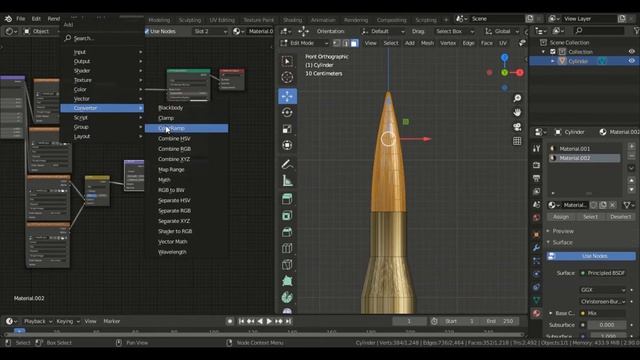The image size is (640, 360).
Task: Click the zoom viewport magnifier icon
Action: [517, 98]
